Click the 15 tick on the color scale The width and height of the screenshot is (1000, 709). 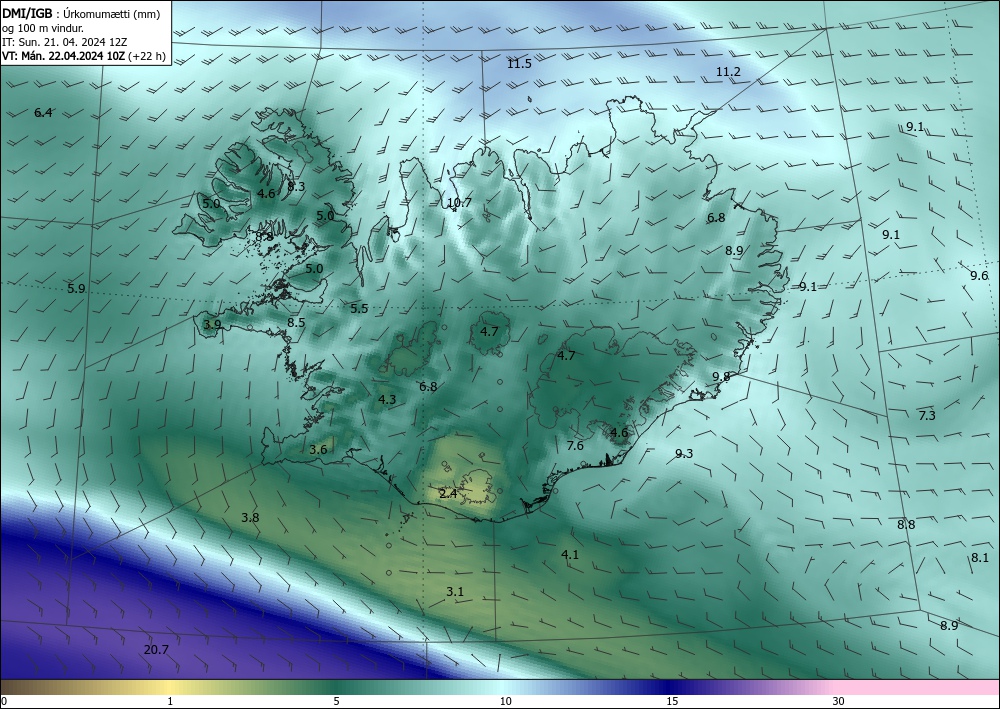click(672, 702)
